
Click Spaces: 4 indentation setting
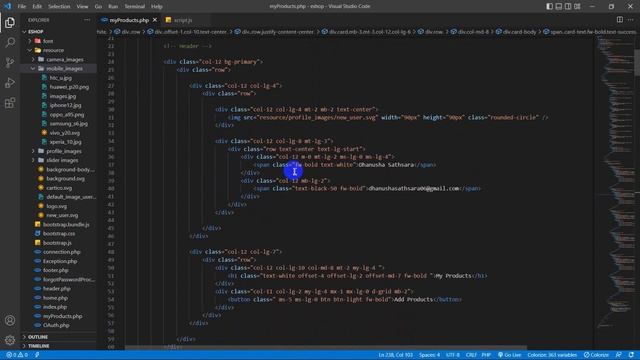pyautogui.click(x=429, y=355)
